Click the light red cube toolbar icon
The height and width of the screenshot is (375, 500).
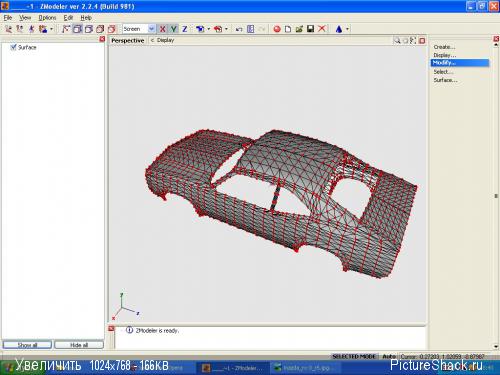(112, 29)
